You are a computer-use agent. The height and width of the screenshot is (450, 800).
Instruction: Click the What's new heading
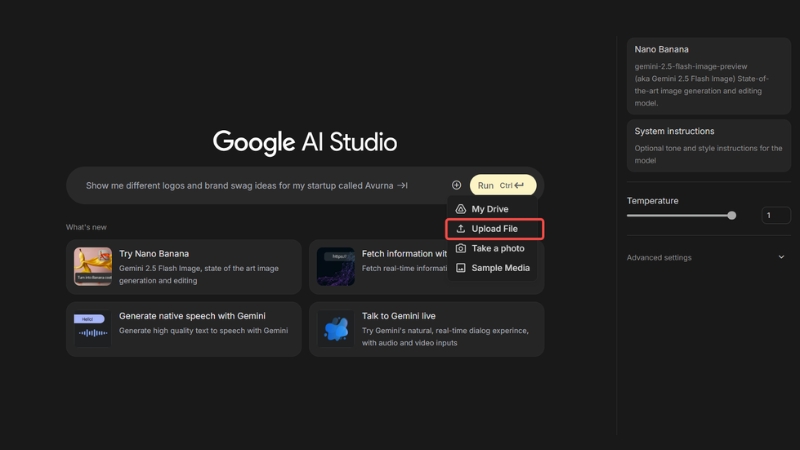pyautogui.click(x=86, y=227)
